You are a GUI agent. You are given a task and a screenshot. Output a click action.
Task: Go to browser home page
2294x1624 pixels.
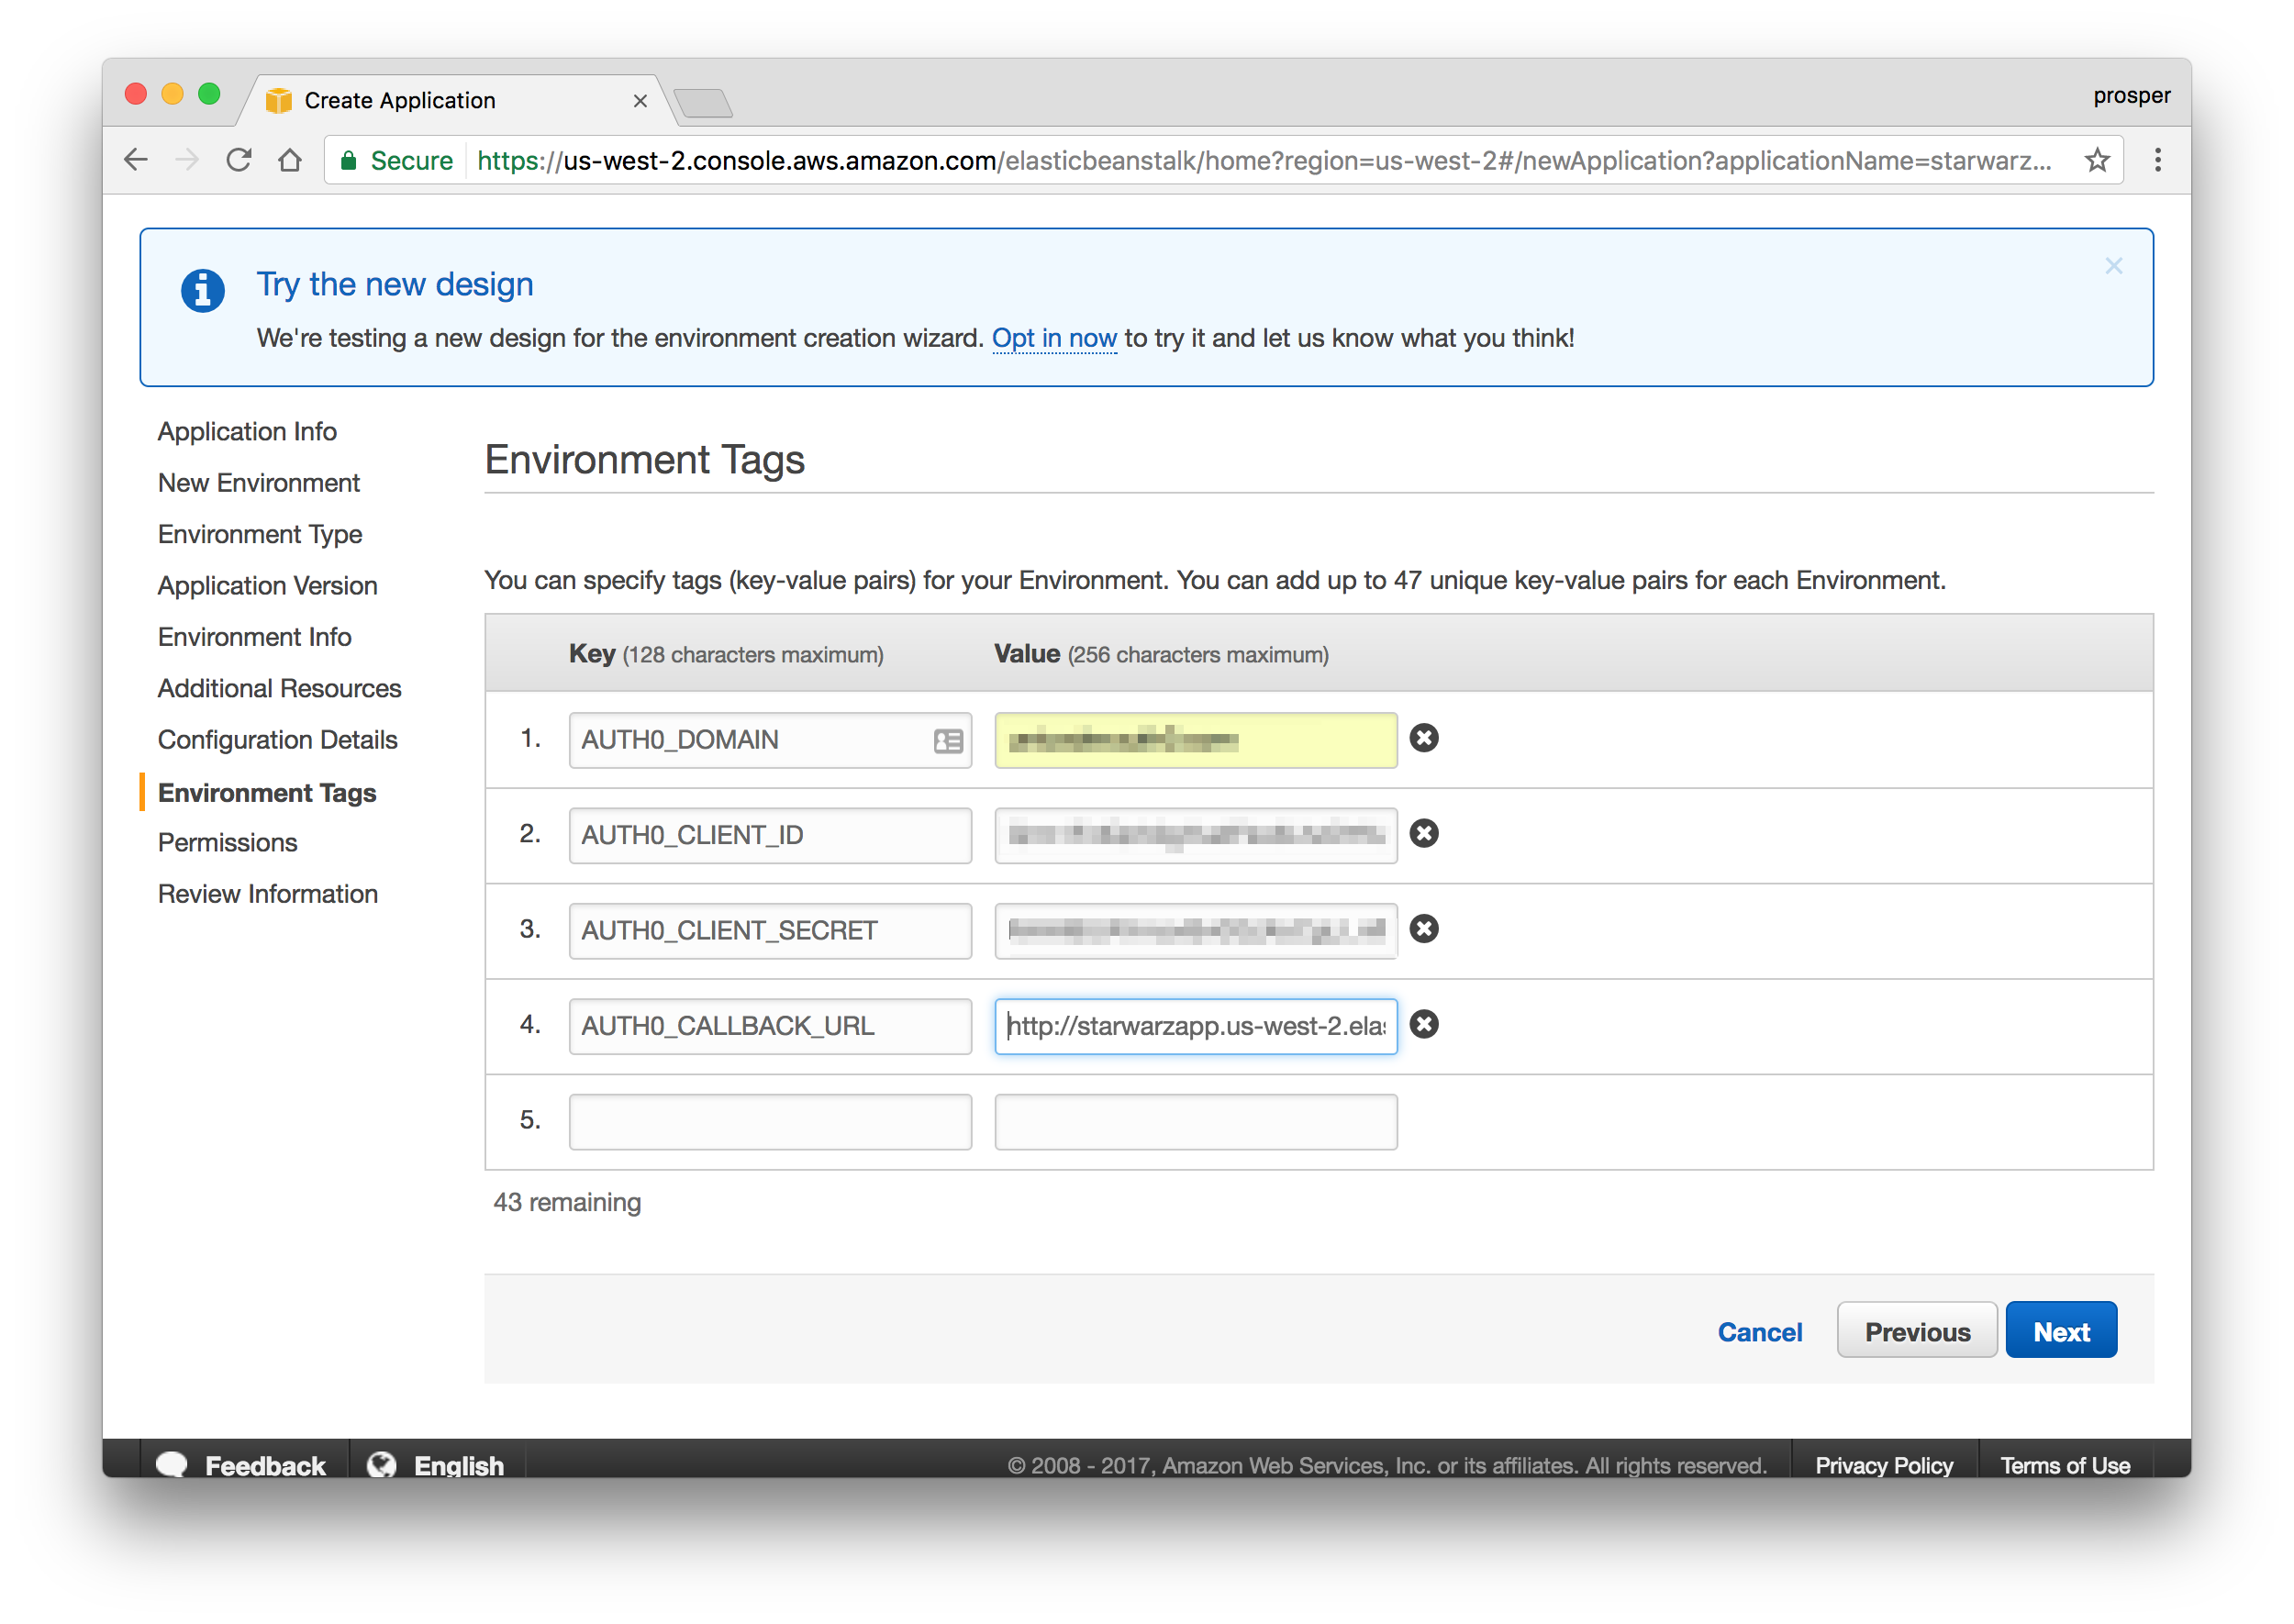coord(290,160)
